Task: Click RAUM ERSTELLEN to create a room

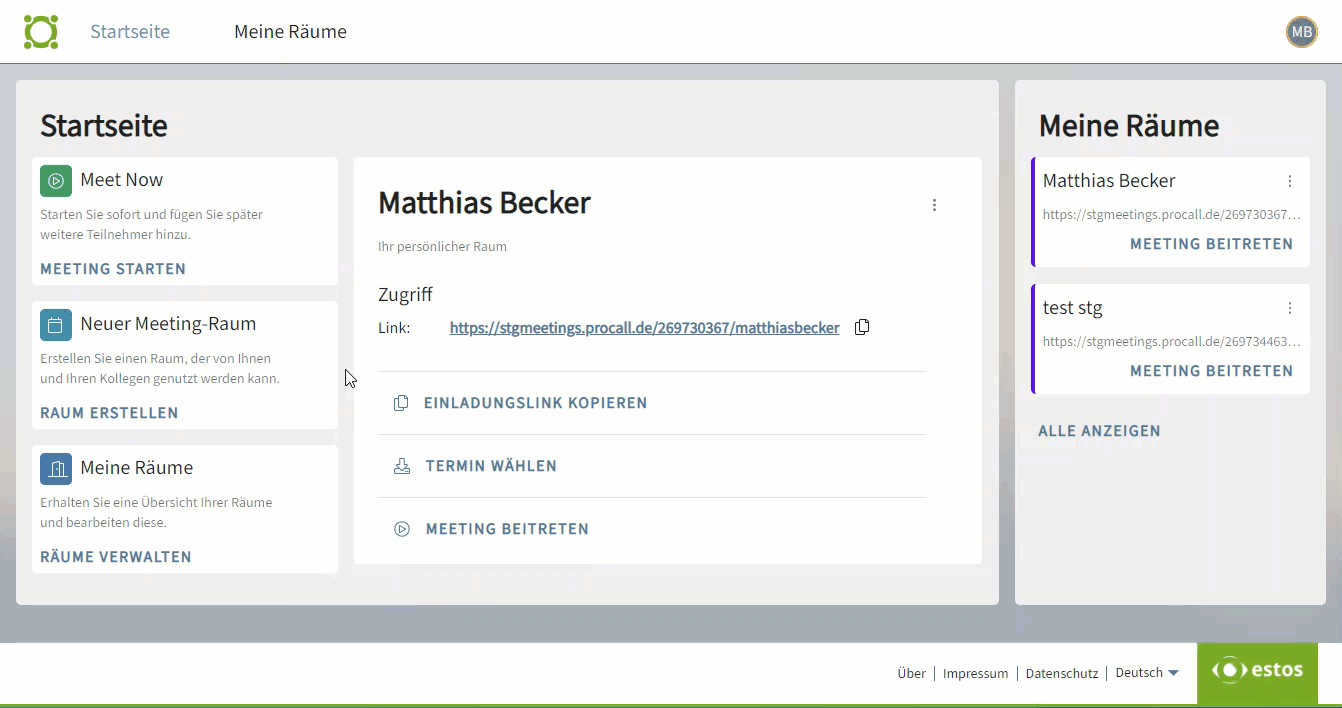Action: (x=109, y=413)
